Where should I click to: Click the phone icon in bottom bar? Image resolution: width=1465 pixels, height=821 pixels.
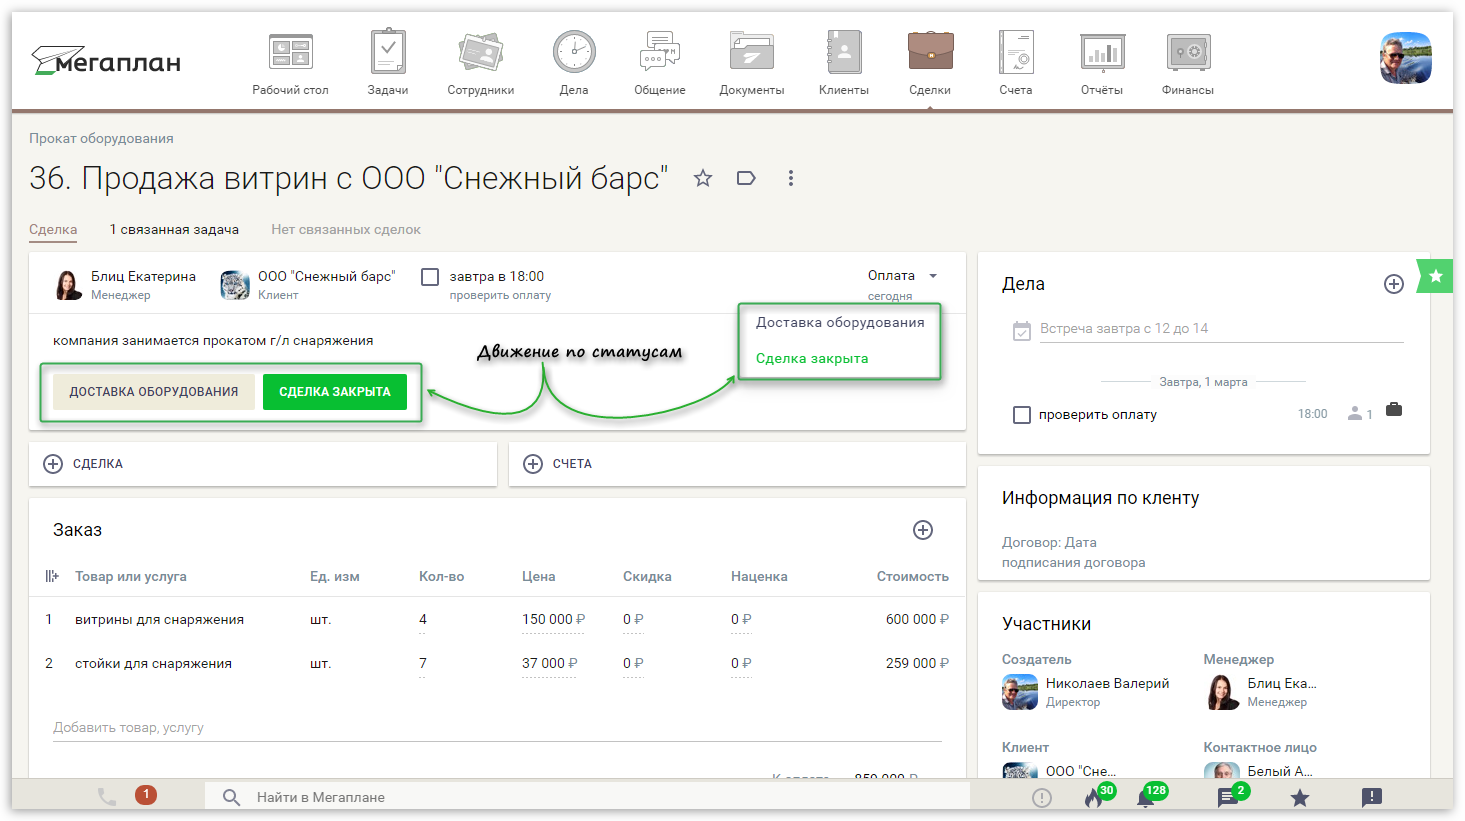[107, 797]
